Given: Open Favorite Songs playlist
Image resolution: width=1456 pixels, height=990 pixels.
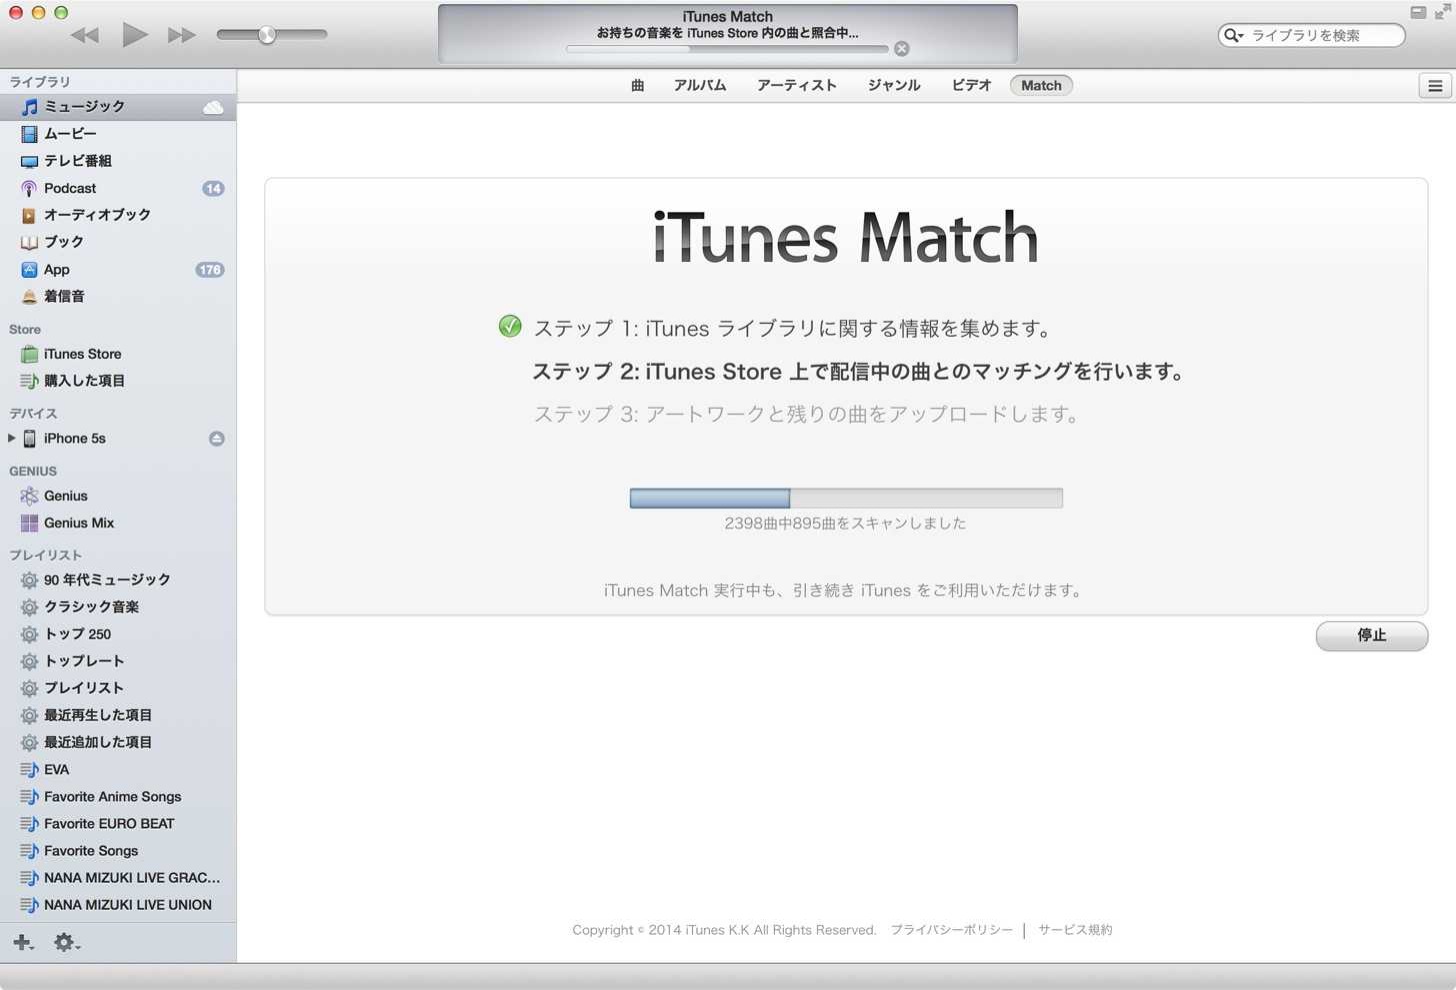Looking at the screenshot, I should (x=118, y=851).
